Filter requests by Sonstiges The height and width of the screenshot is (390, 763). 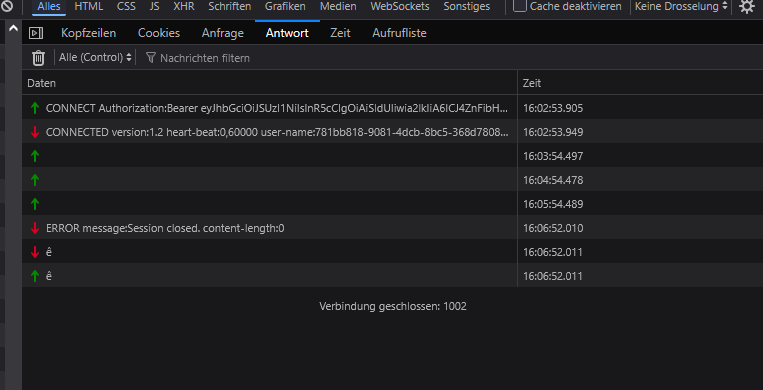[467, 7]
